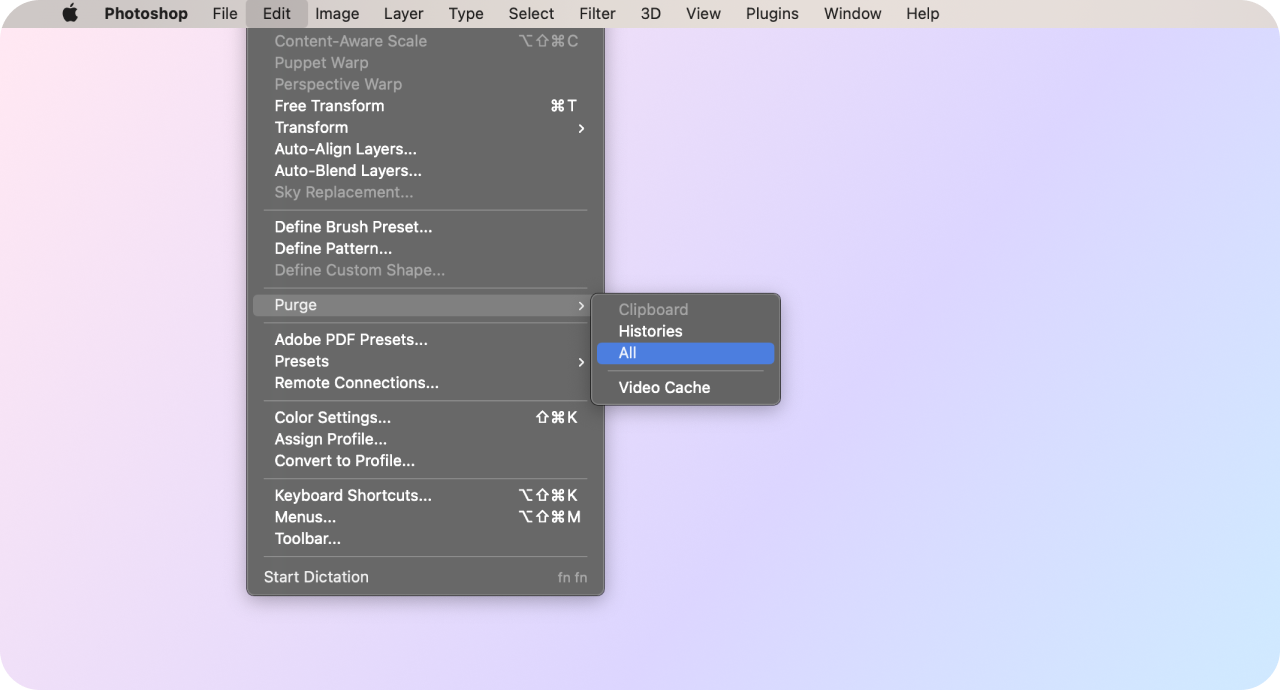The image size is (1280, 690).
Task: Select Define Pattern menu entry
Action: [333, 249]
